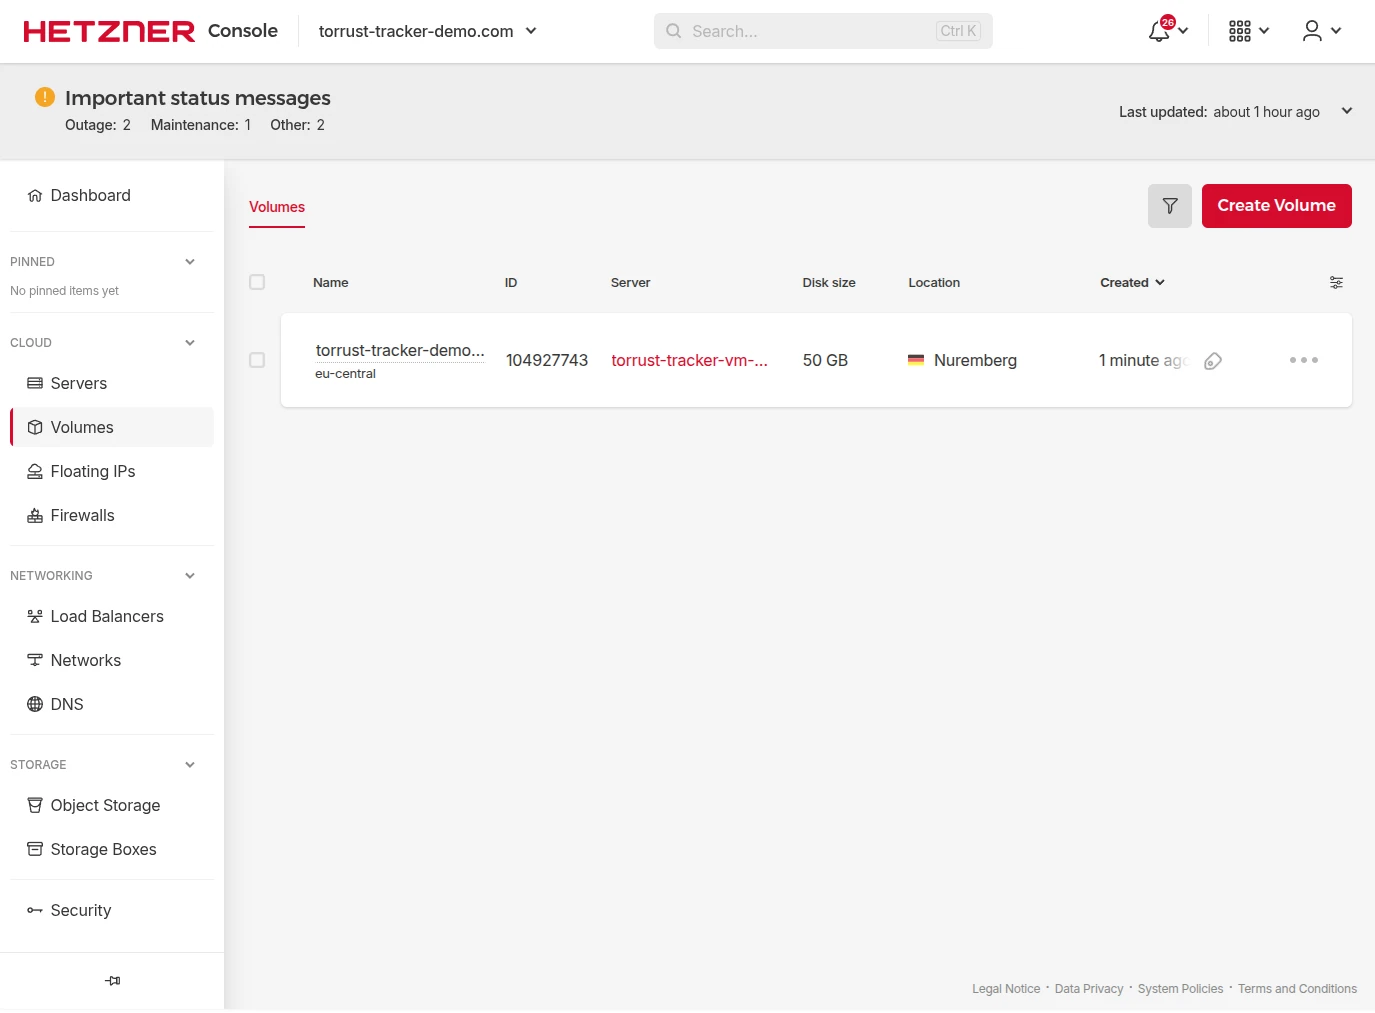Click the sidebar pin icon at bottom
Screen dimensions: 1375x1013
(x=112, y=981)
